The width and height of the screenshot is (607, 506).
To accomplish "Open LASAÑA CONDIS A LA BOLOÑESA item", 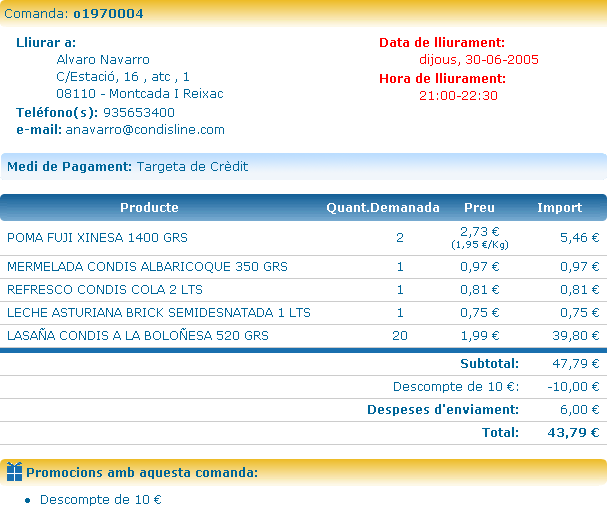I will tap(137, 336).
